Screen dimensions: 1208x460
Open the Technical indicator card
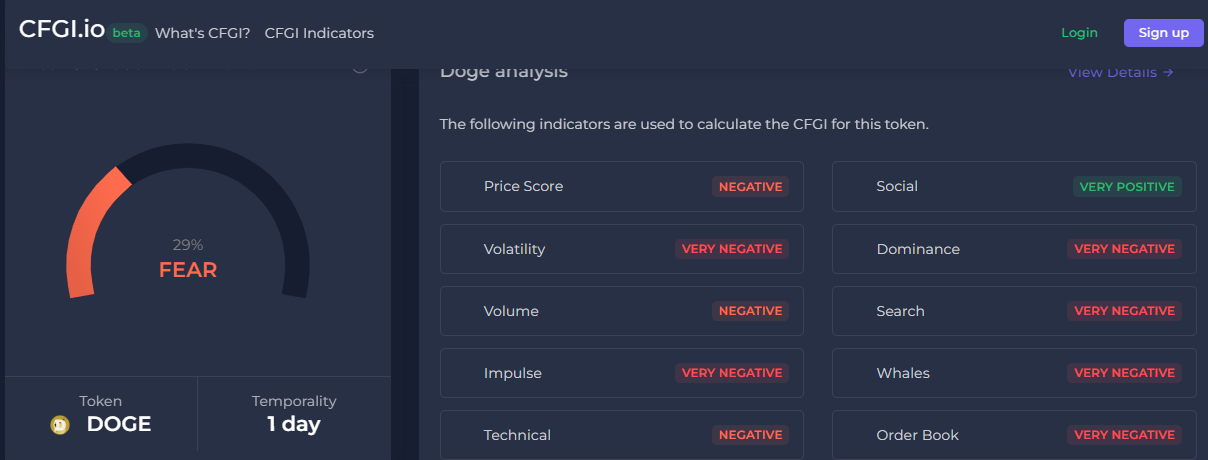(621, 435)
